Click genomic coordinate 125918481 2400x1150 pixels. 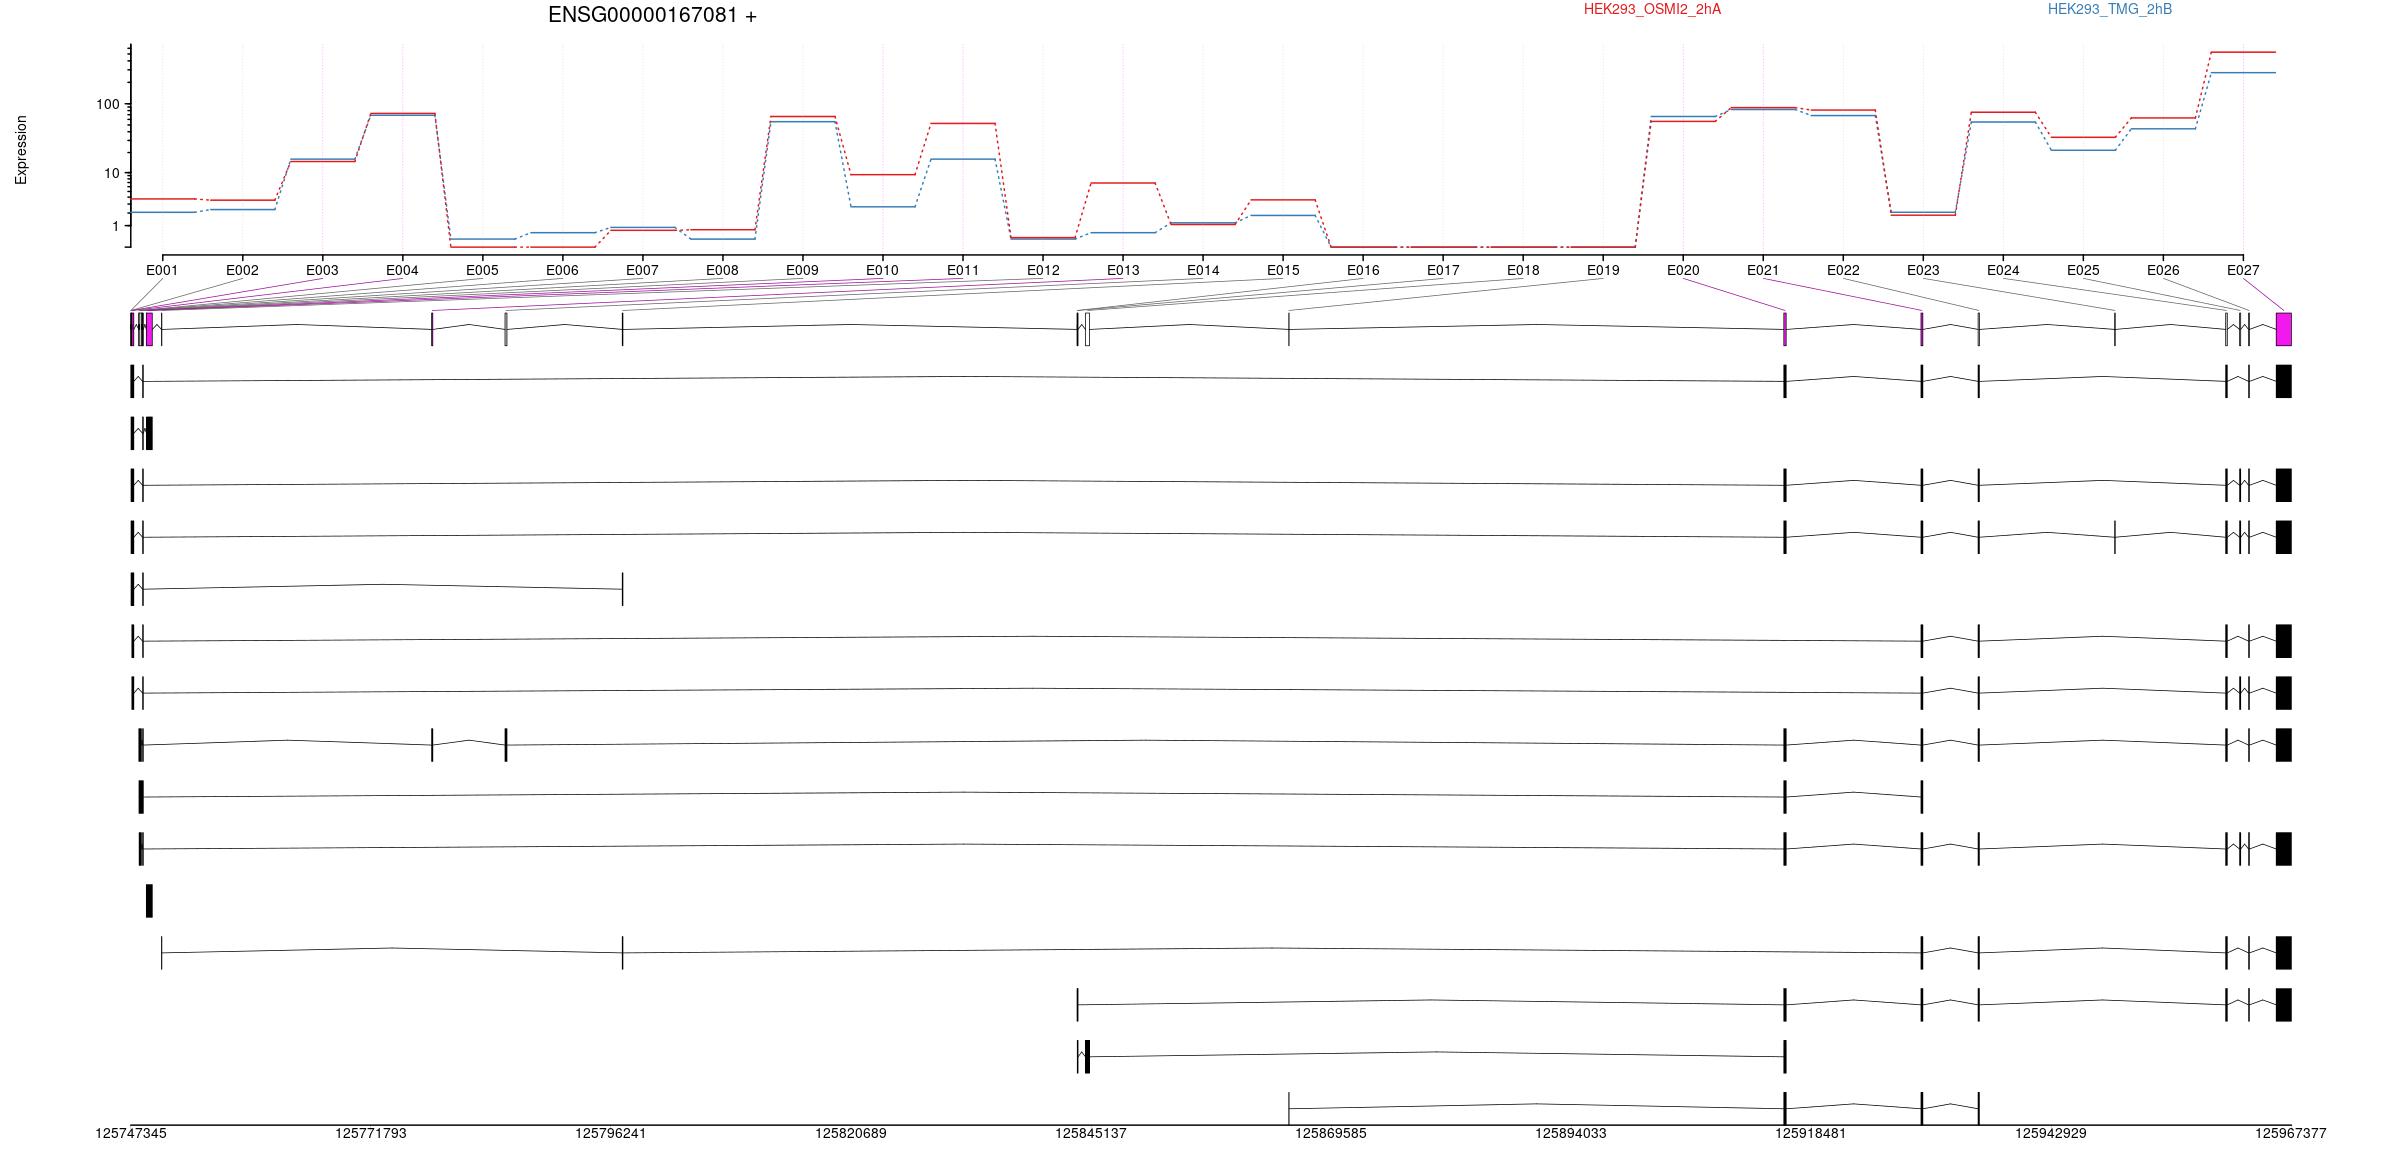(x=1811, y=1133)
